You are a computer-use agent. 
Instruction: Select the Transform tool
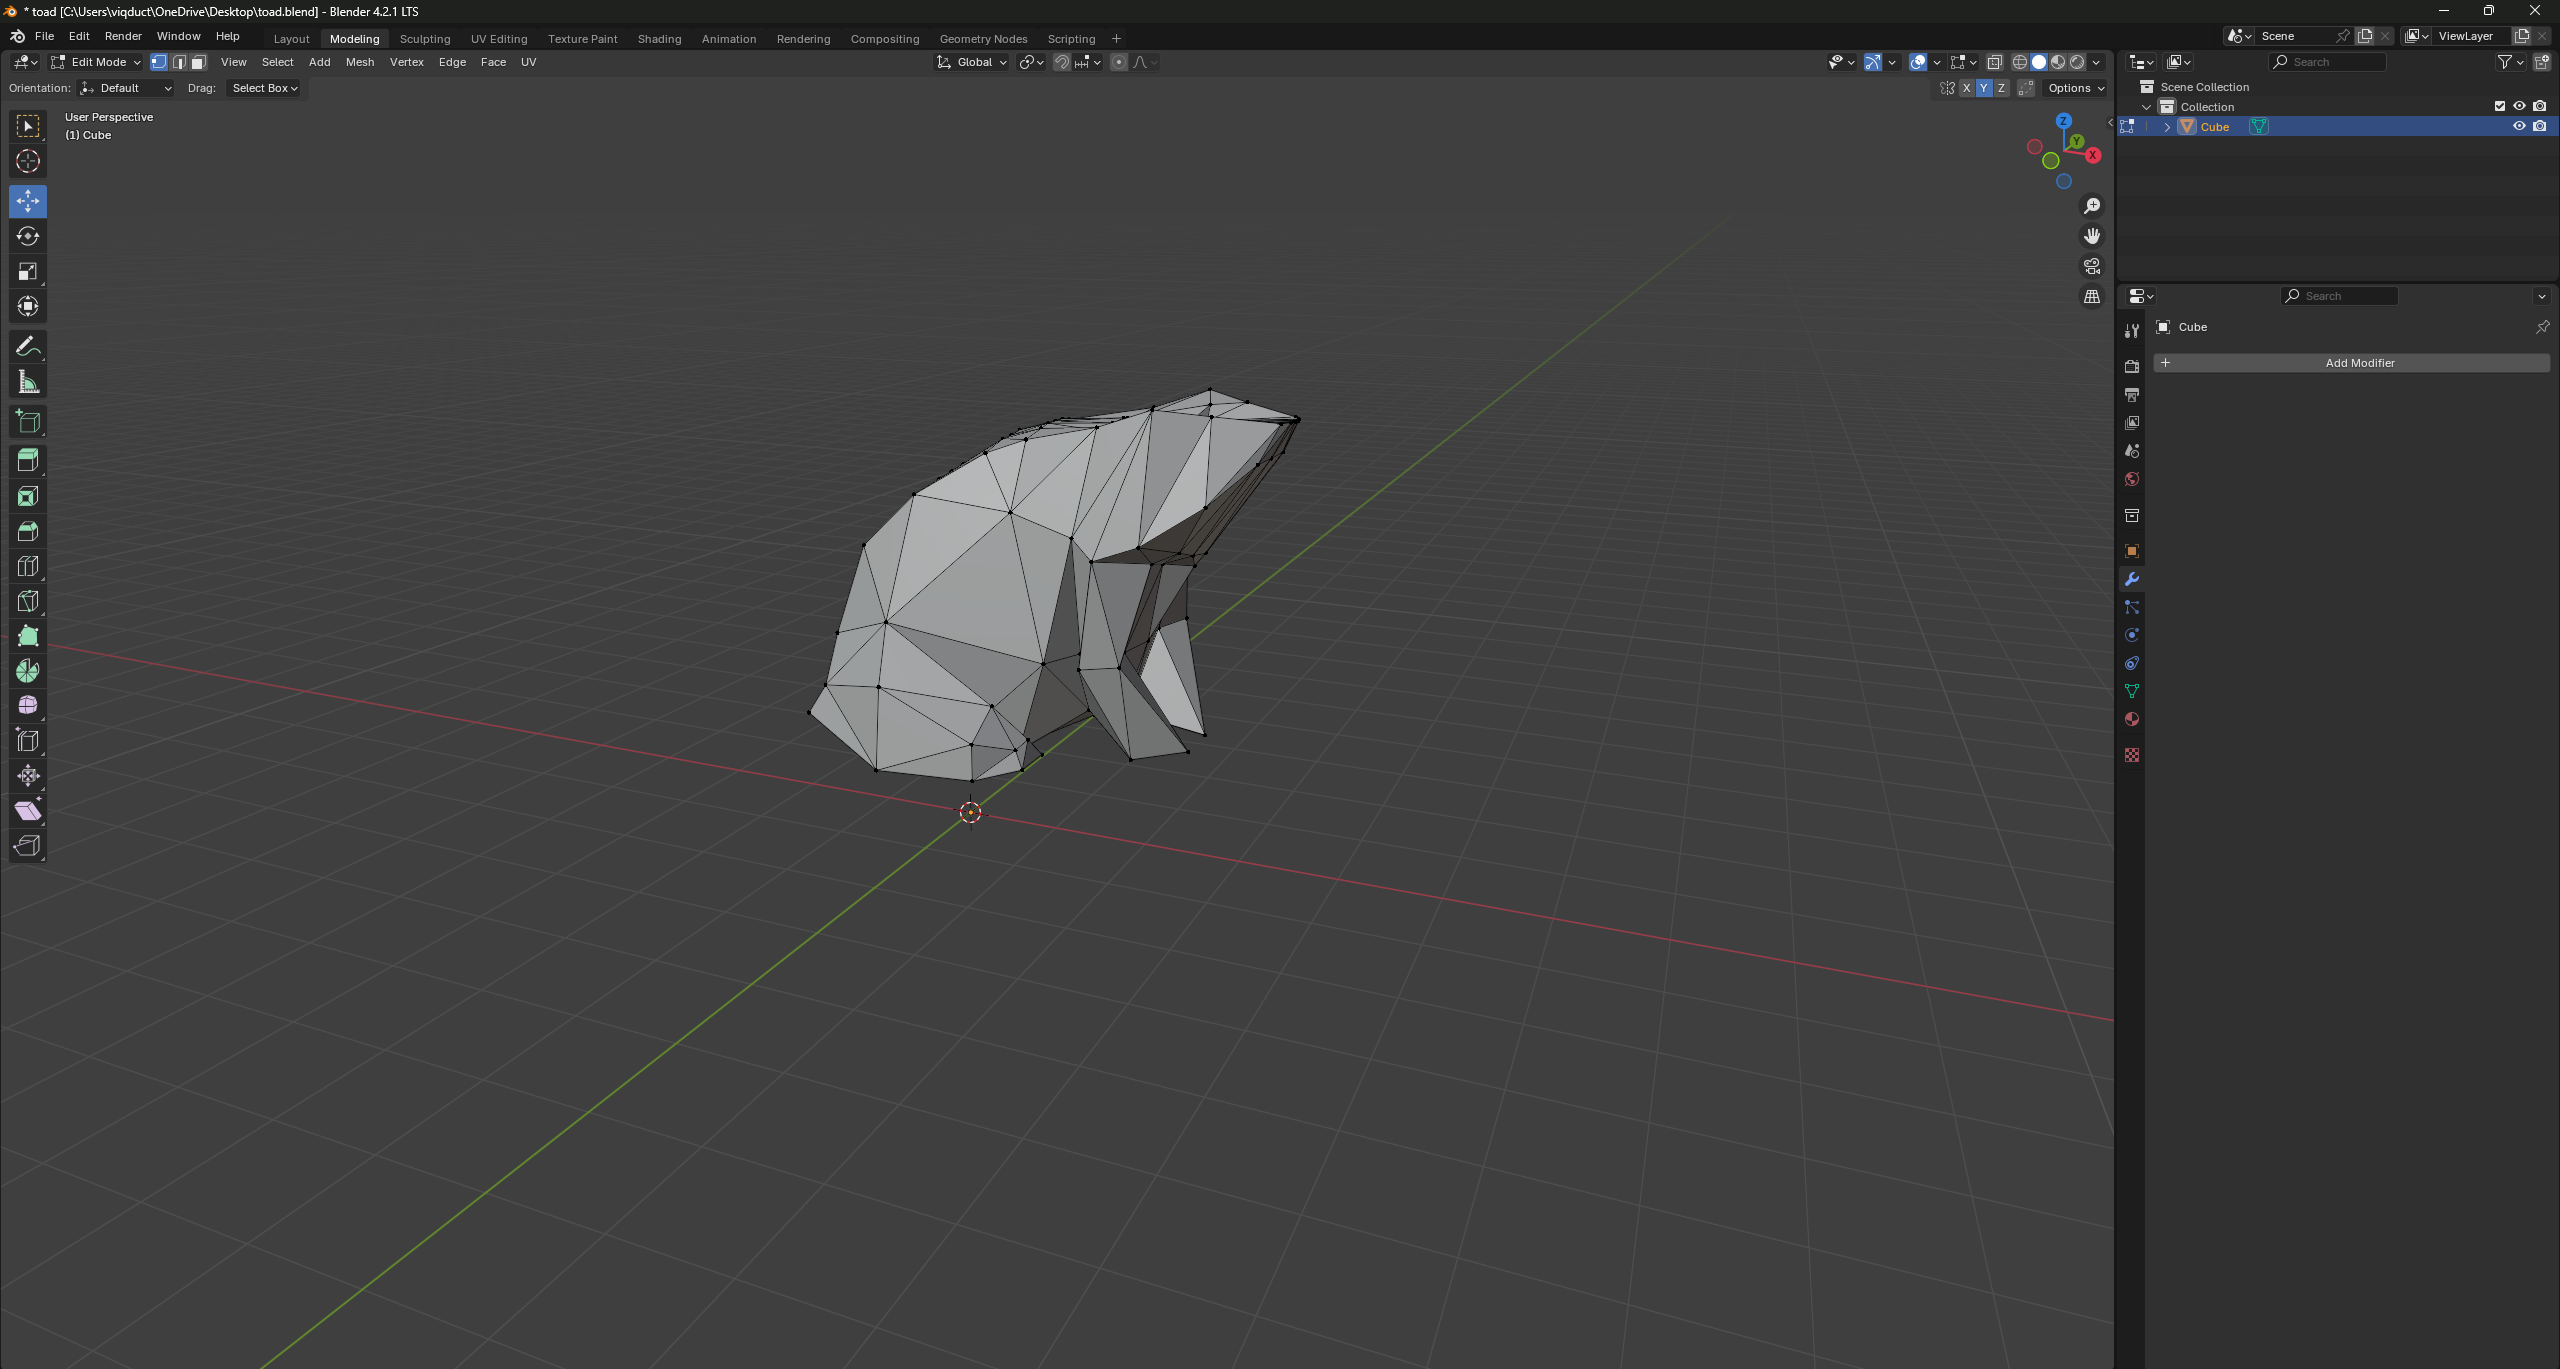pyautogui.click(x=28, y=306)
